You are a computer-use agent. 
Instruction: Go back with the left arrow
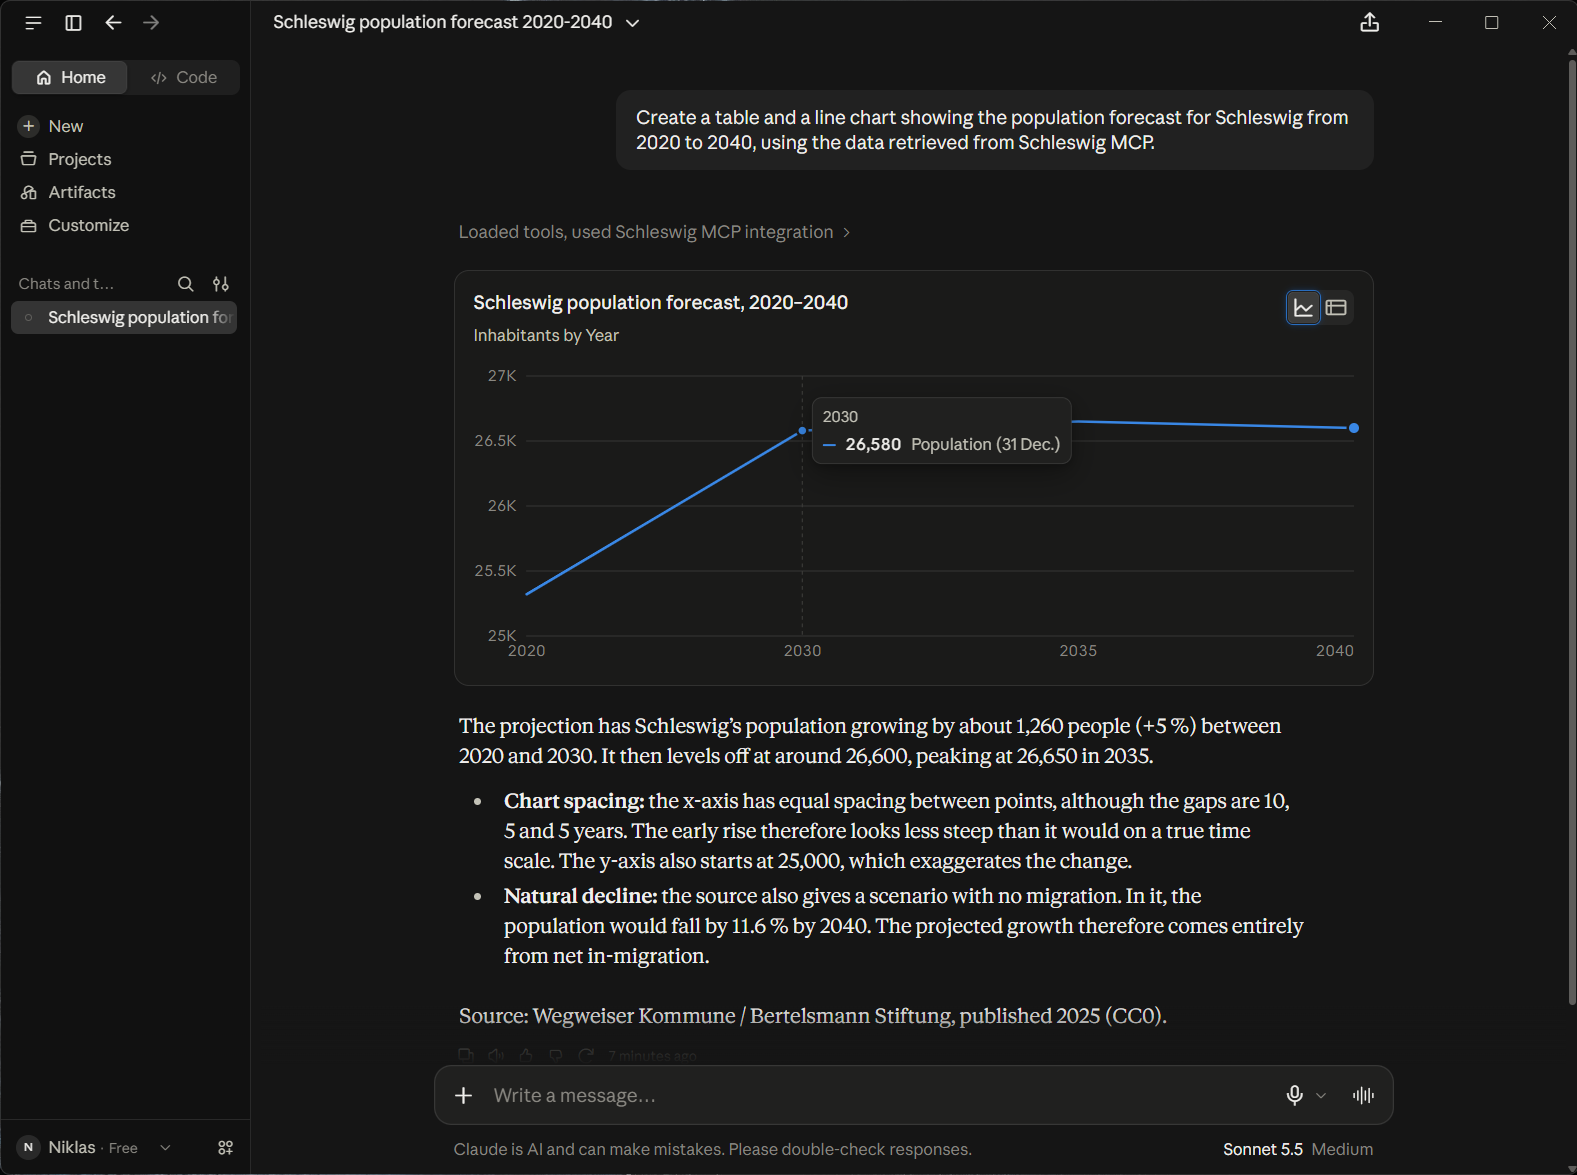point(113,23)
